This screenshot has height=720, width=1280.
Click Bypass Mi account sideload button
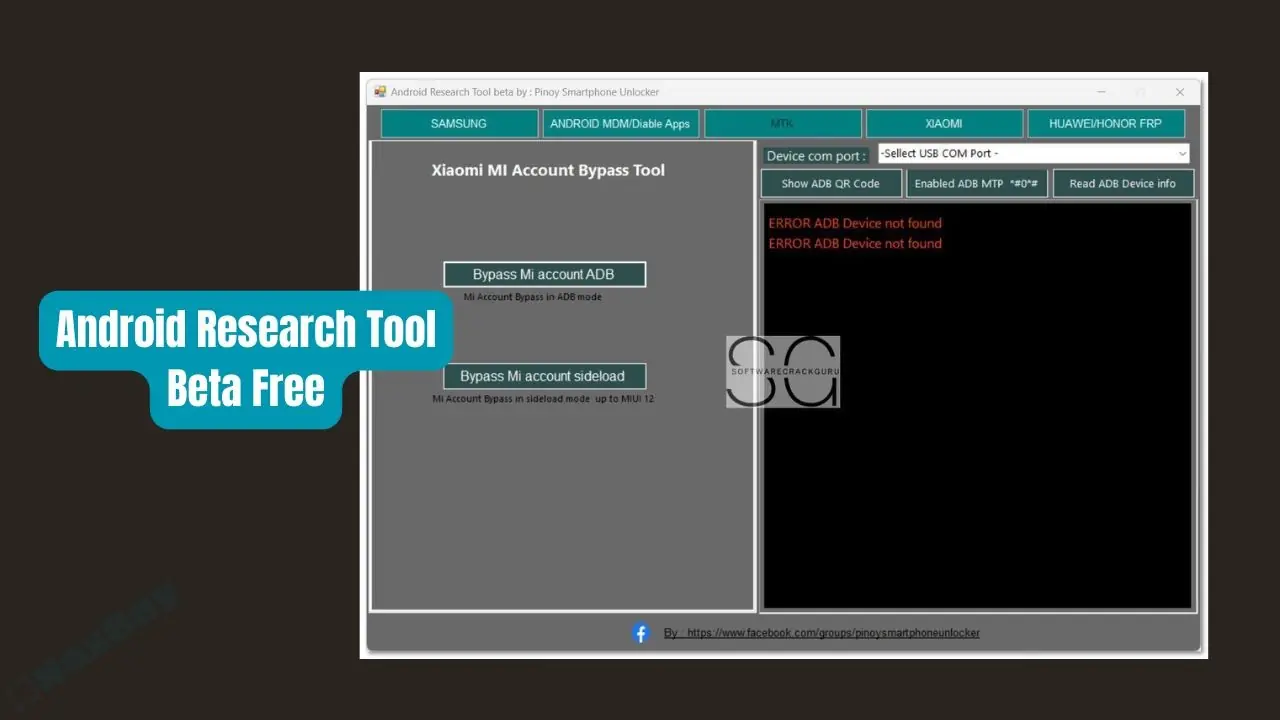pyautogui.click(x=544, y=376)
